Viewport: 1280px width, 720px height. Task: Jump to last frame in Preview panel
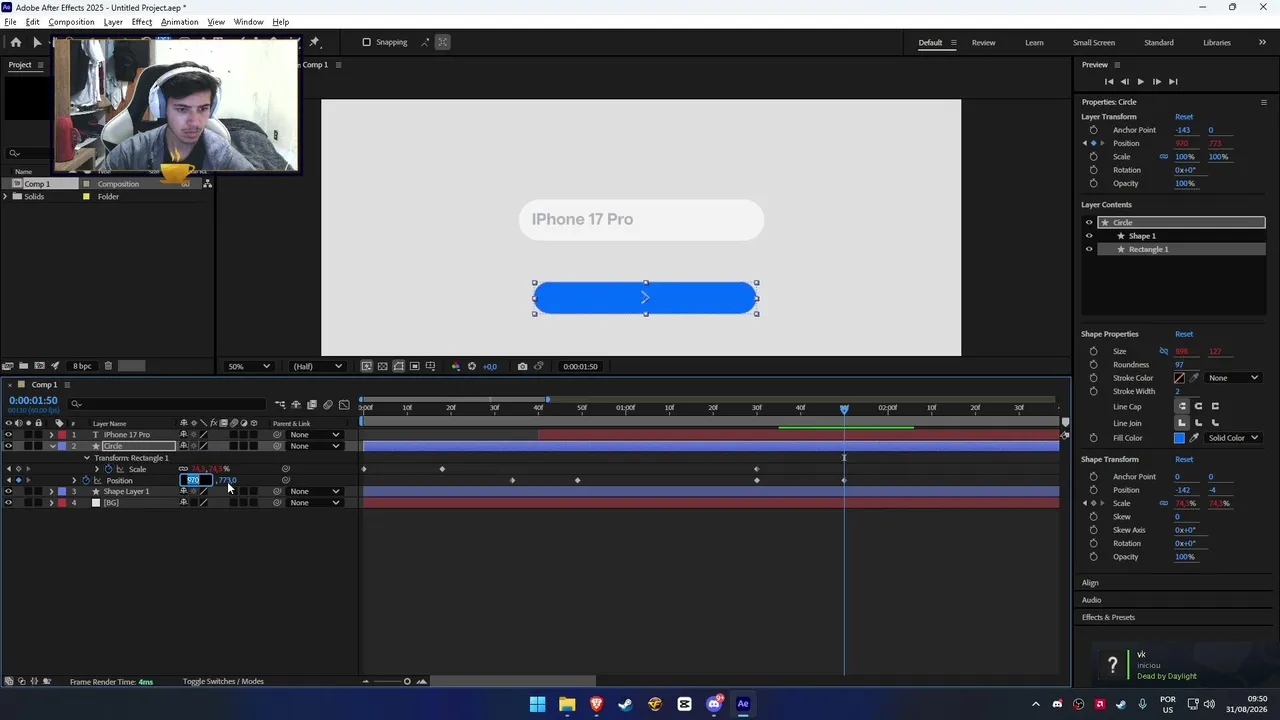pyautogui.click(x=1173, y=81)
